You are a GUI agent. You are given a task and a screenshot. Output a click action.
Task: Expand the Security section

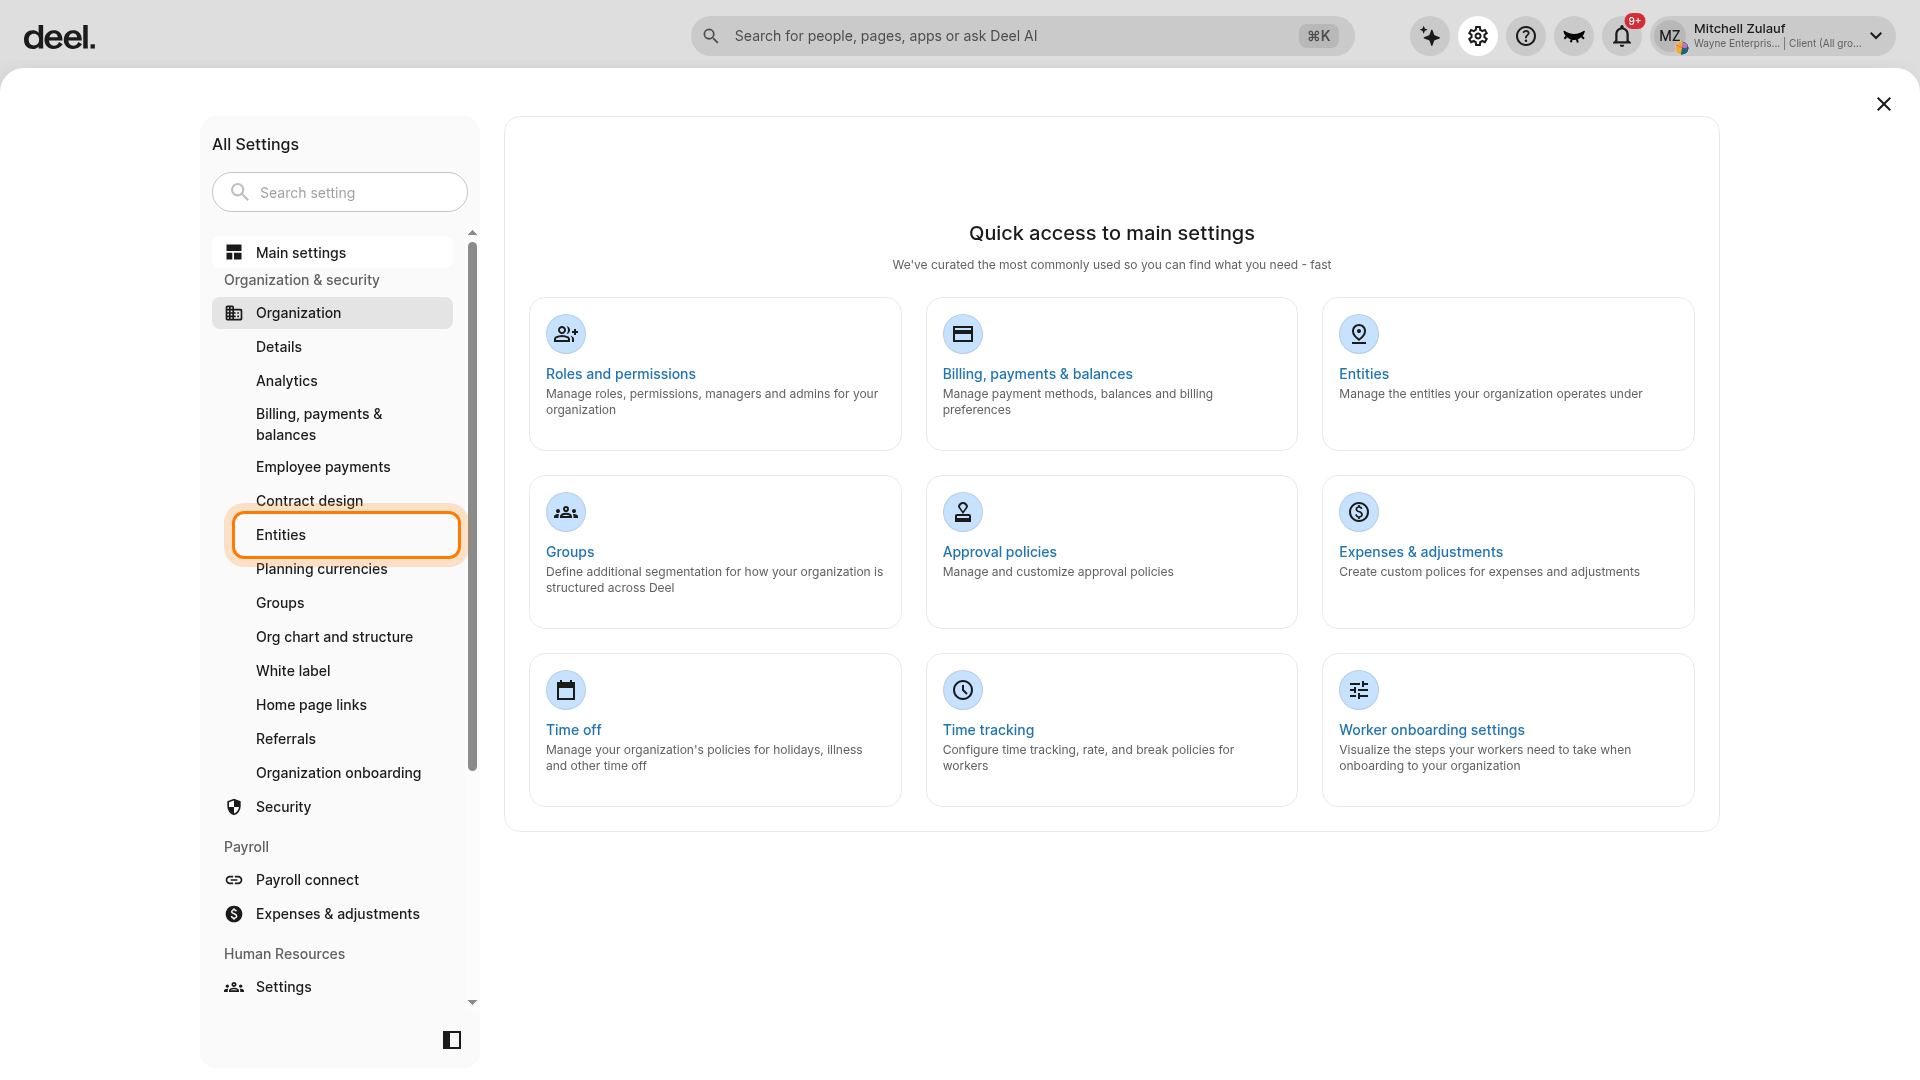[332, 807]
